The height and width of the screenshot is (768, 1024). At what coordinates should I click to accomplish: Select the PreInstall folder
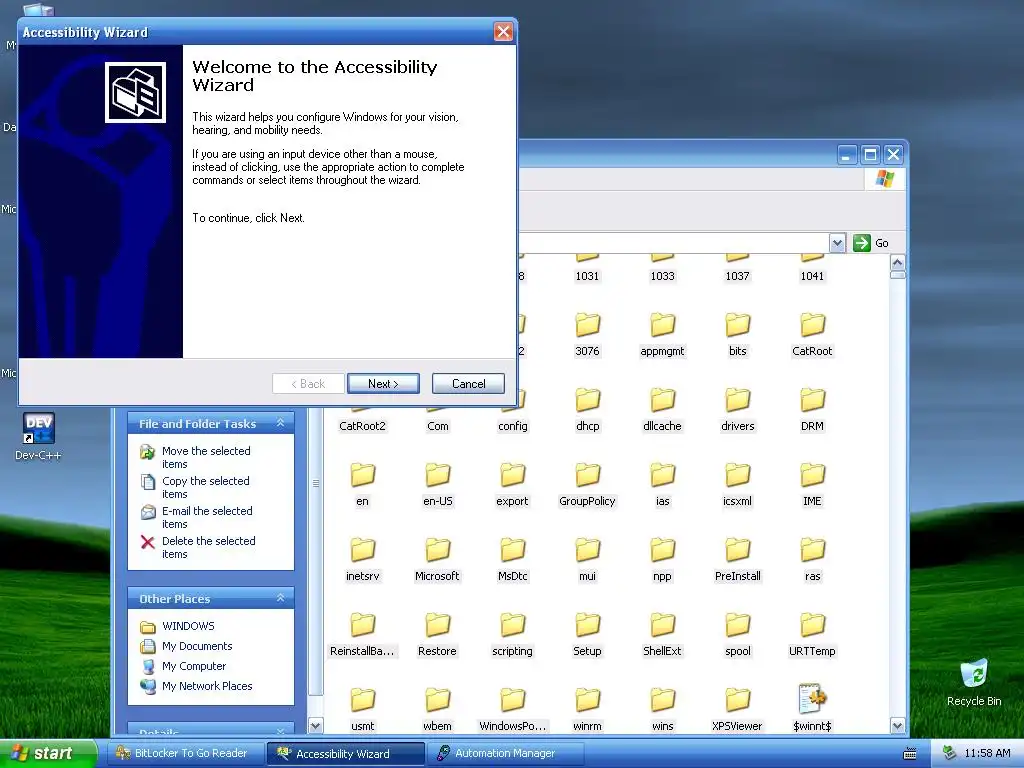click(737, 560)
